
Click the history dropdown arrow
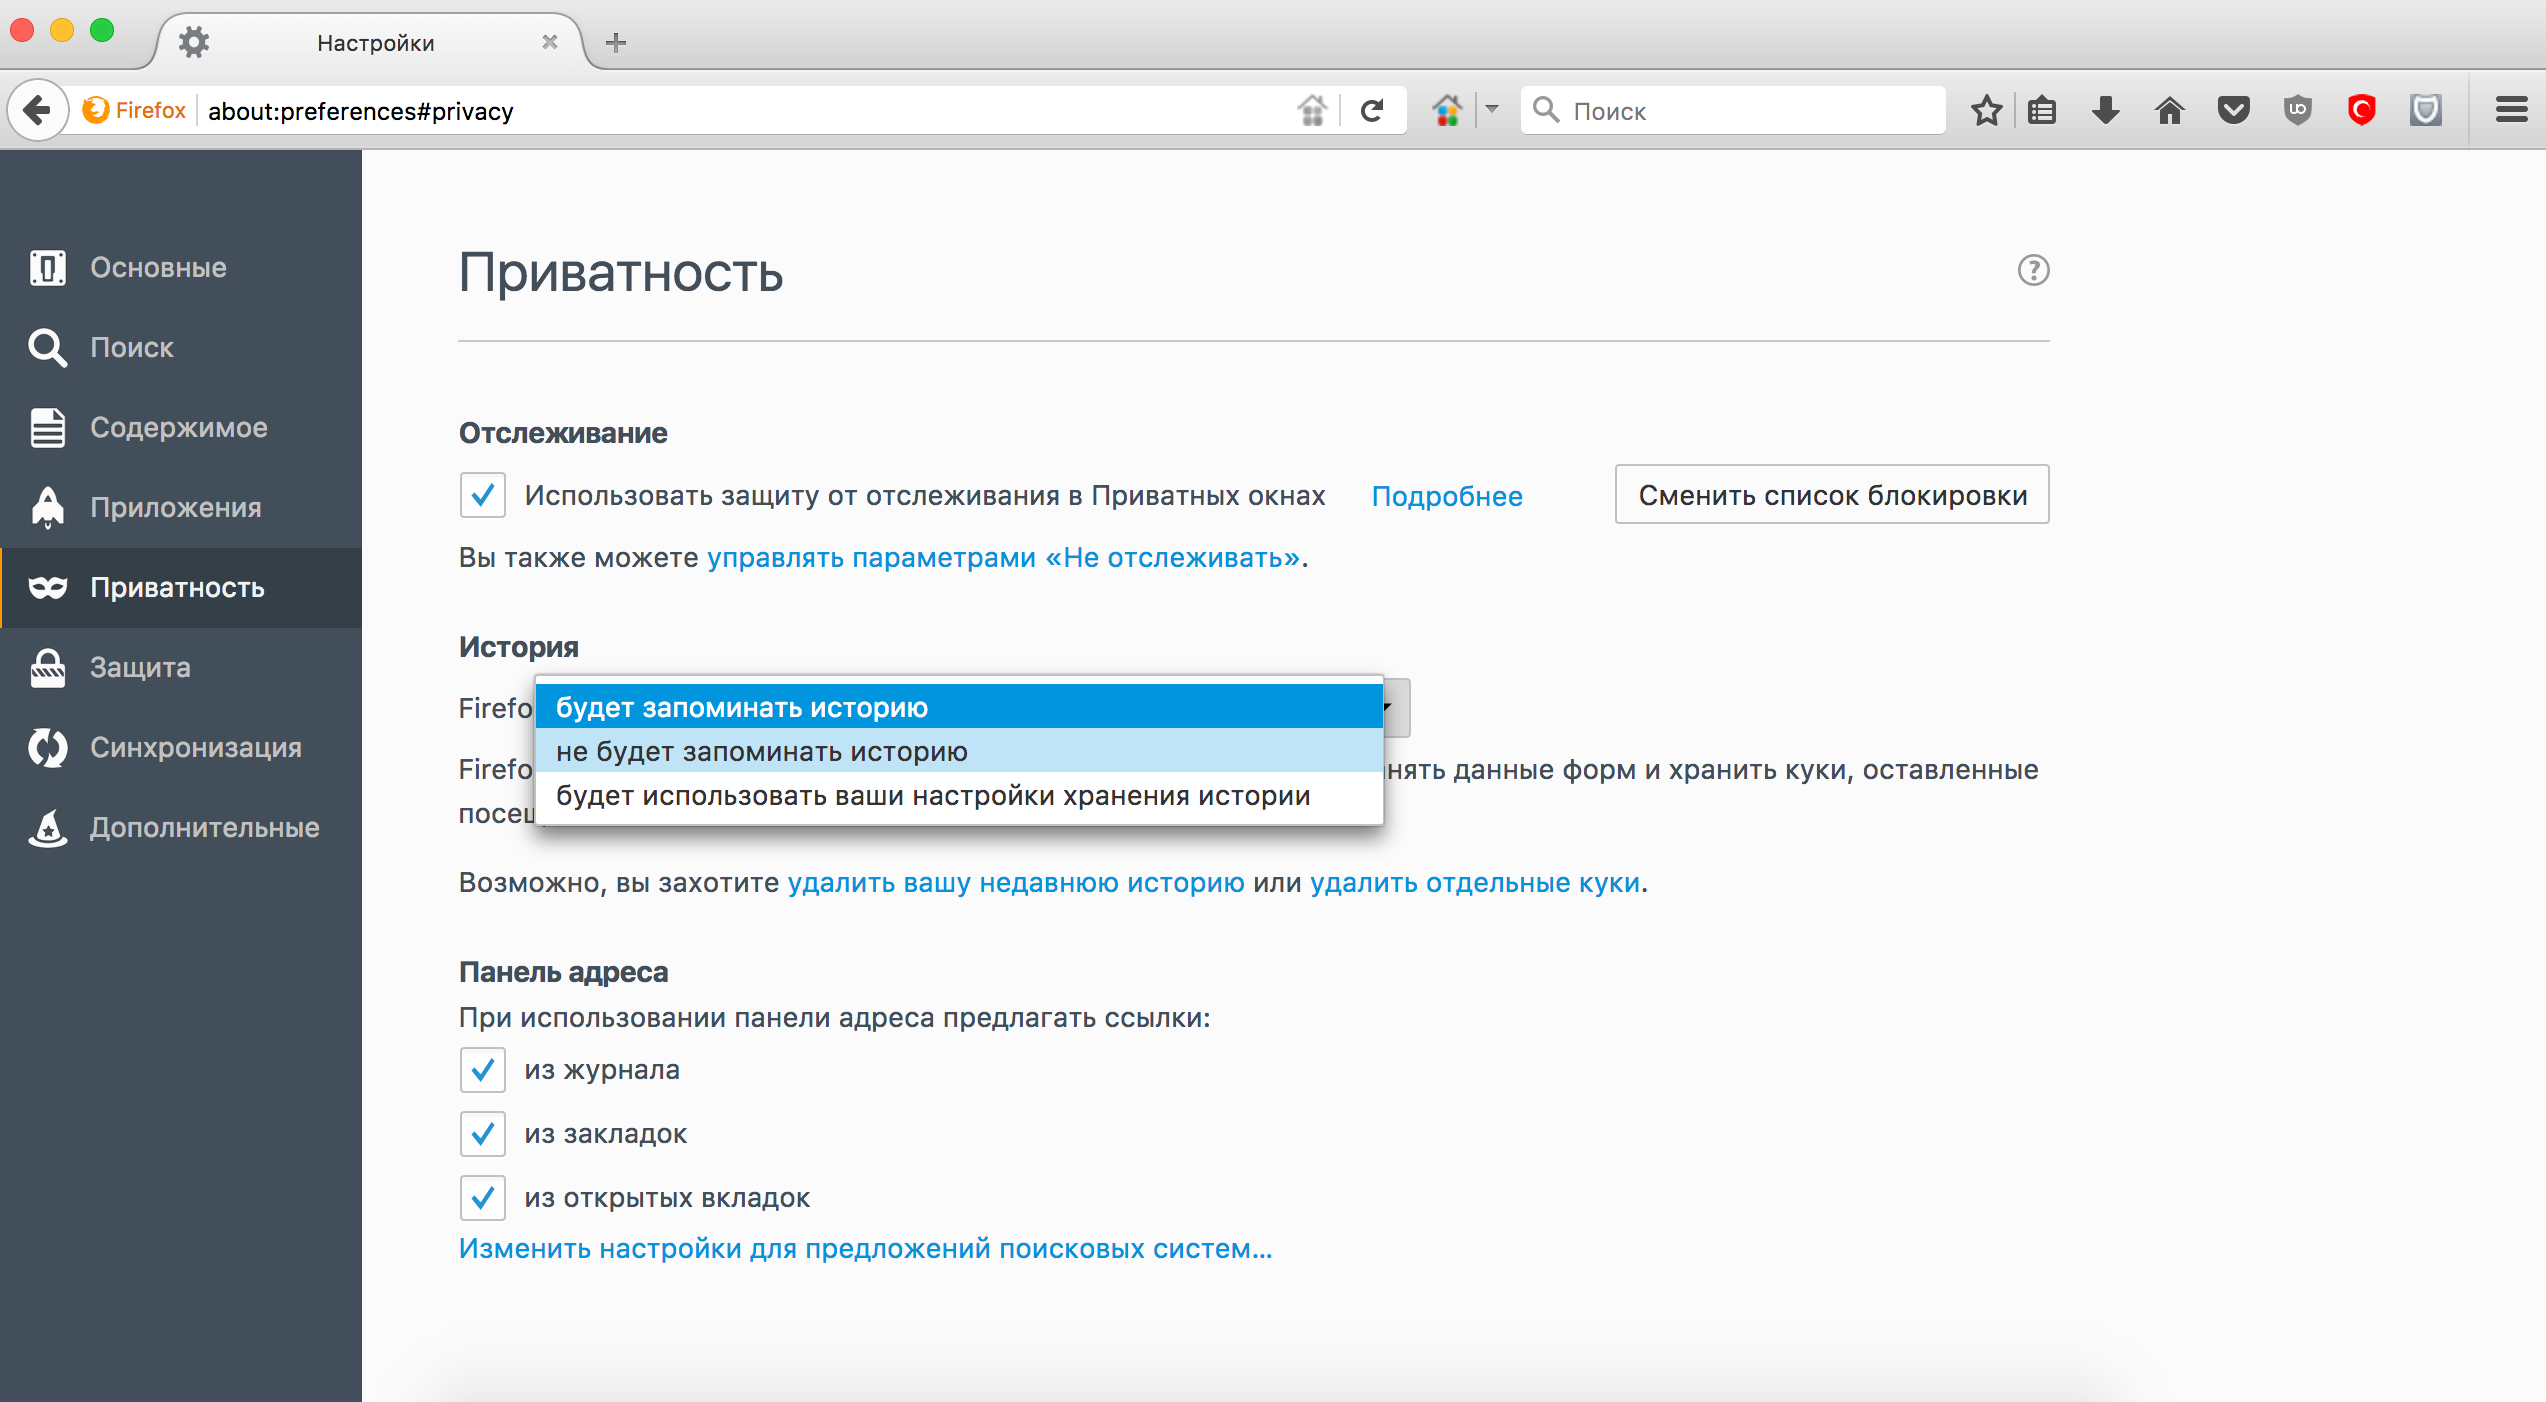pos(1396,707)
